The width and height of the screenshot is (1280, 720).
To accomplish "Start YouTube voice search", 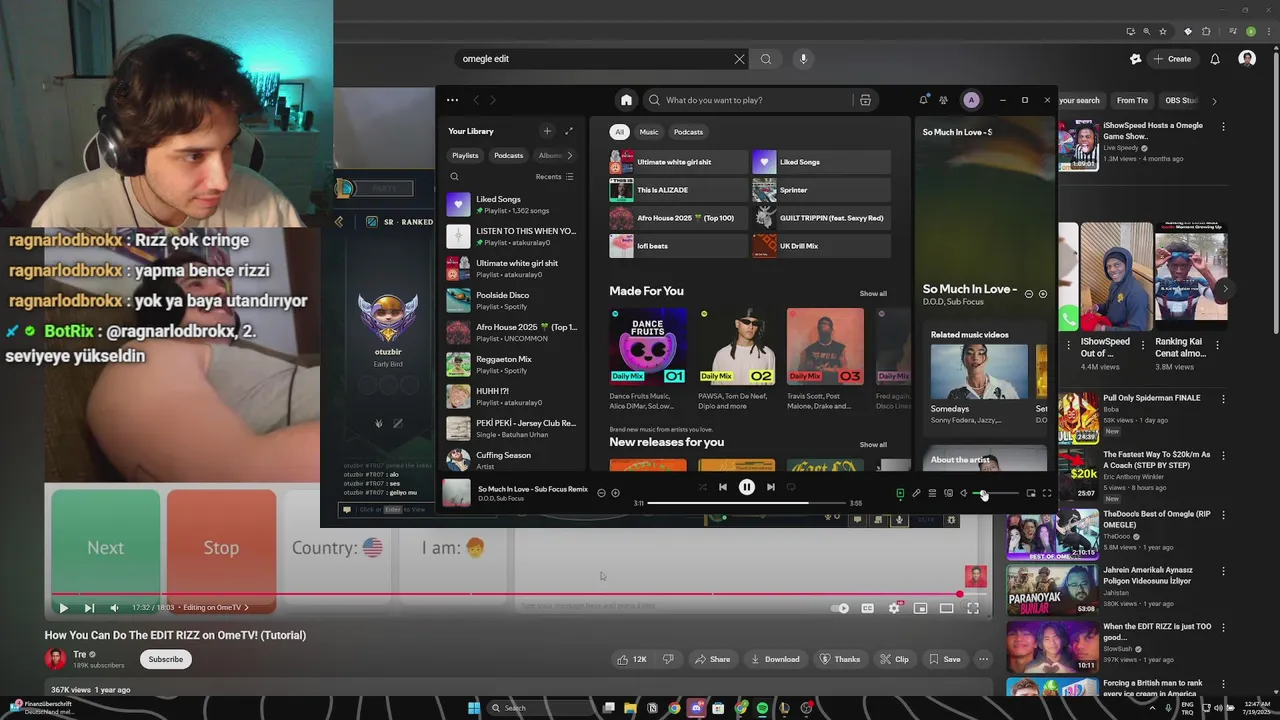I will point(803,59).
